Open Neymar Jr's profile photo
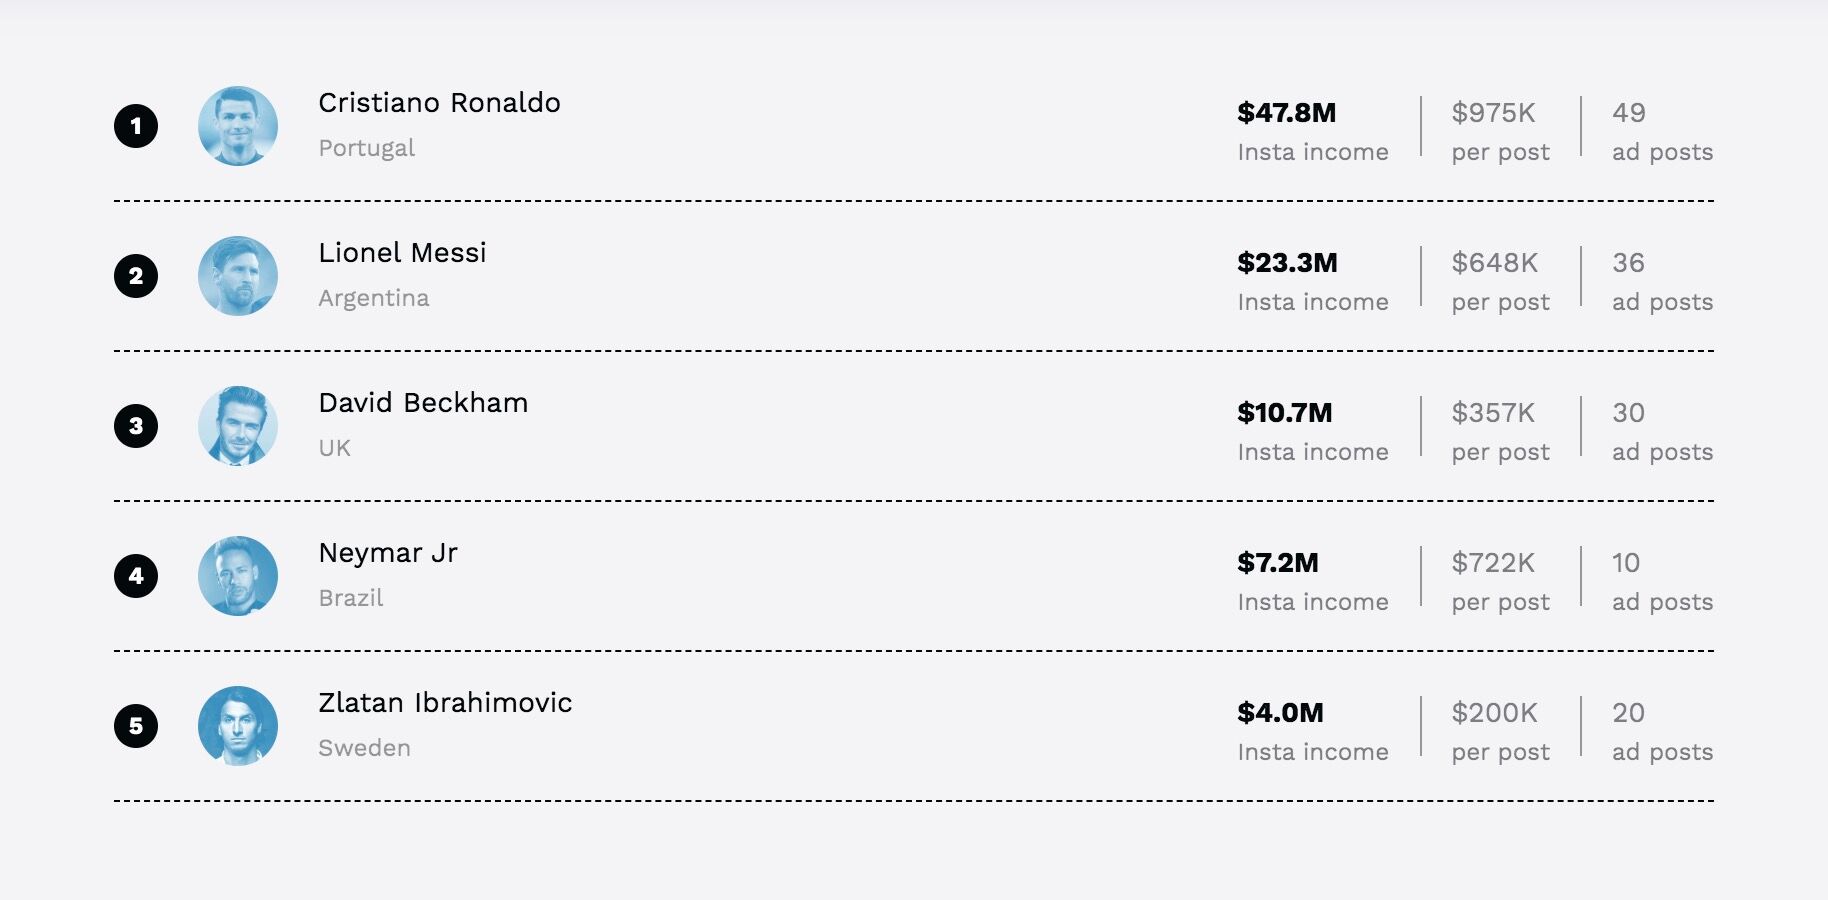The height and width of the screenshot is (900, 1828). [238, 576]
